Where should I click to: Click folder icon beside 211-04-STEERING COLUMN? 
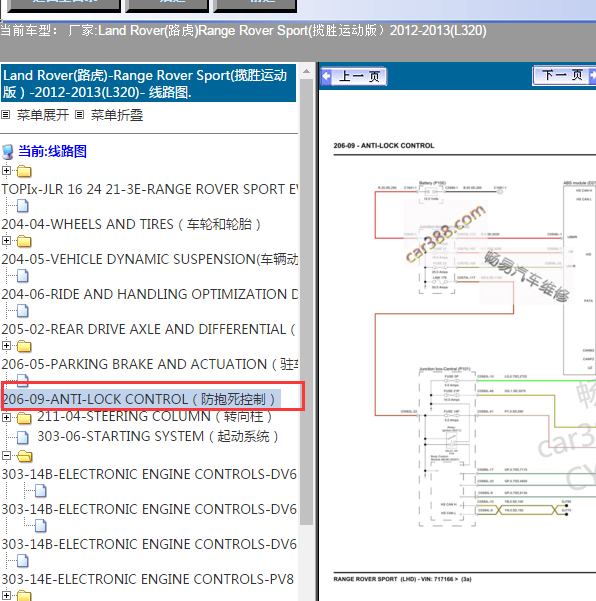click(x=24, y=418)
